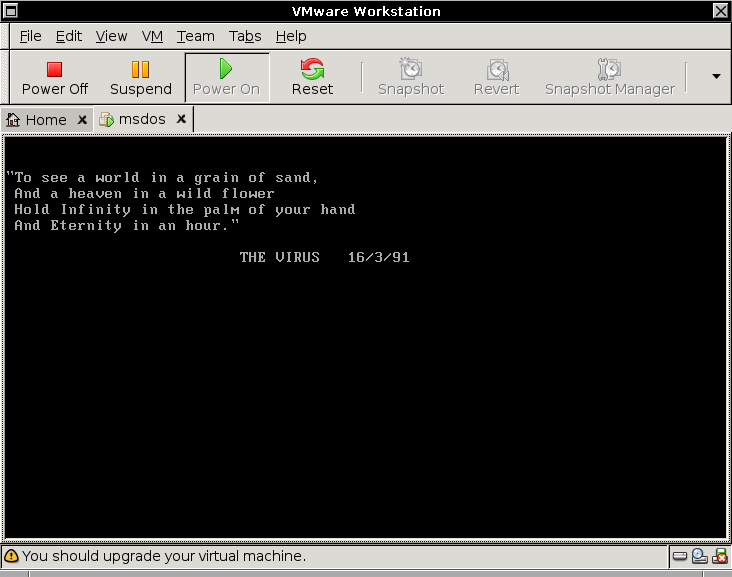This screenshot has width=732, height=577.
Task: Open the VM menu
Action: (x=152, y=36)
